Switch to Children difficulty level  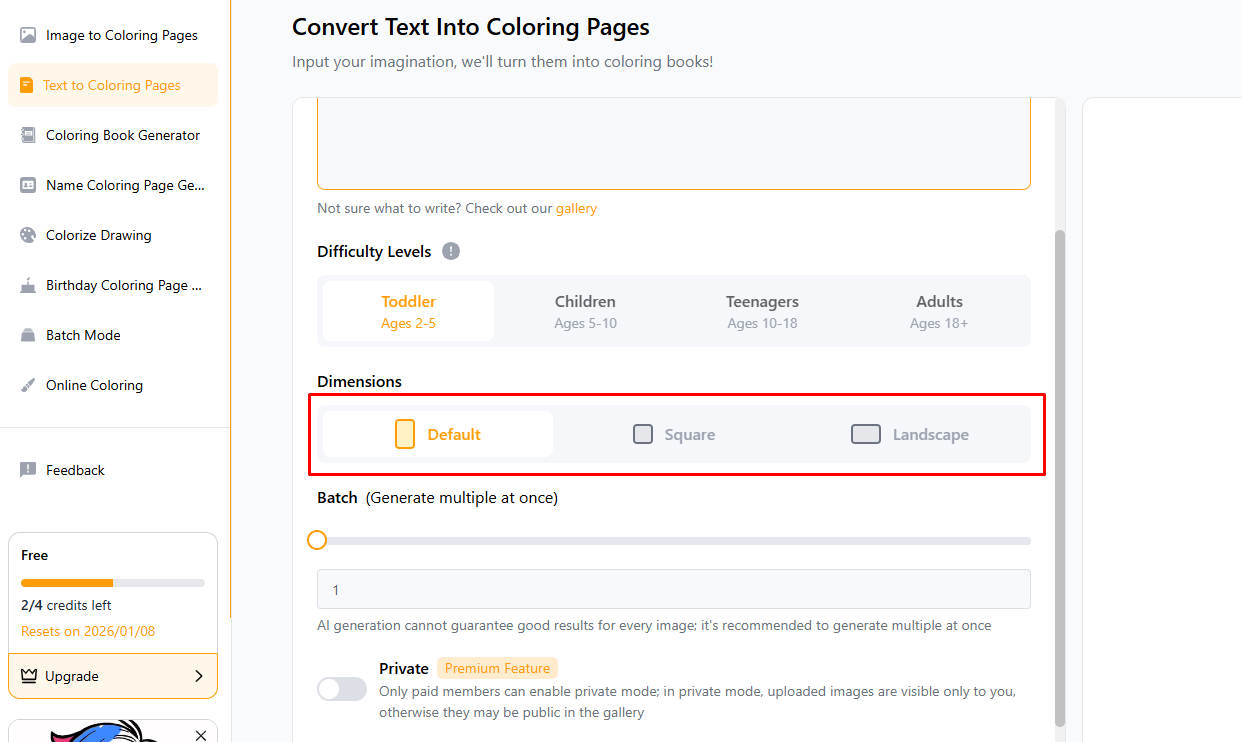(585, 311)
